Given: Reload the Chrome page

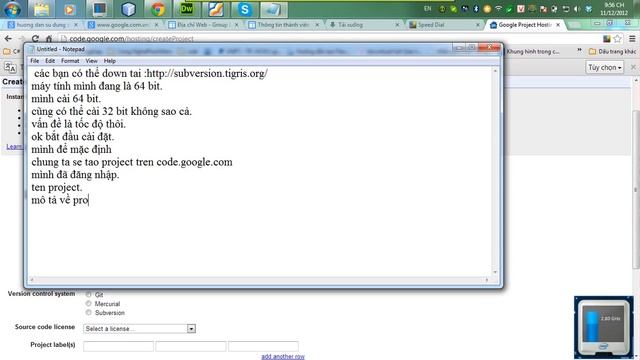Looking at the screenshot, I should pyautogui.click(x=35, y=39).
